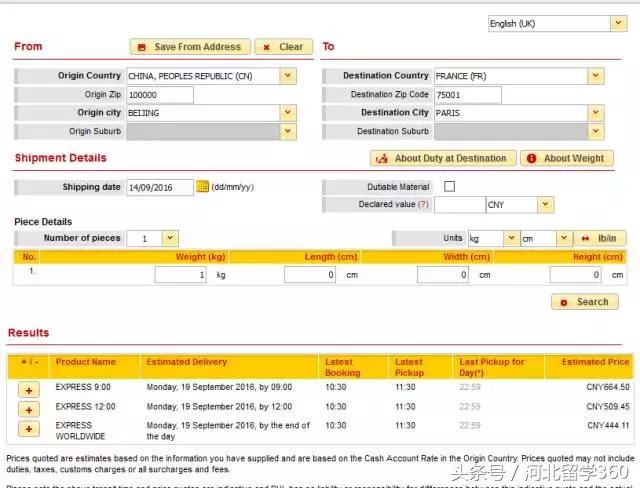Expand the EXPRESS 12:00 result row

click(x=29, y=409)
